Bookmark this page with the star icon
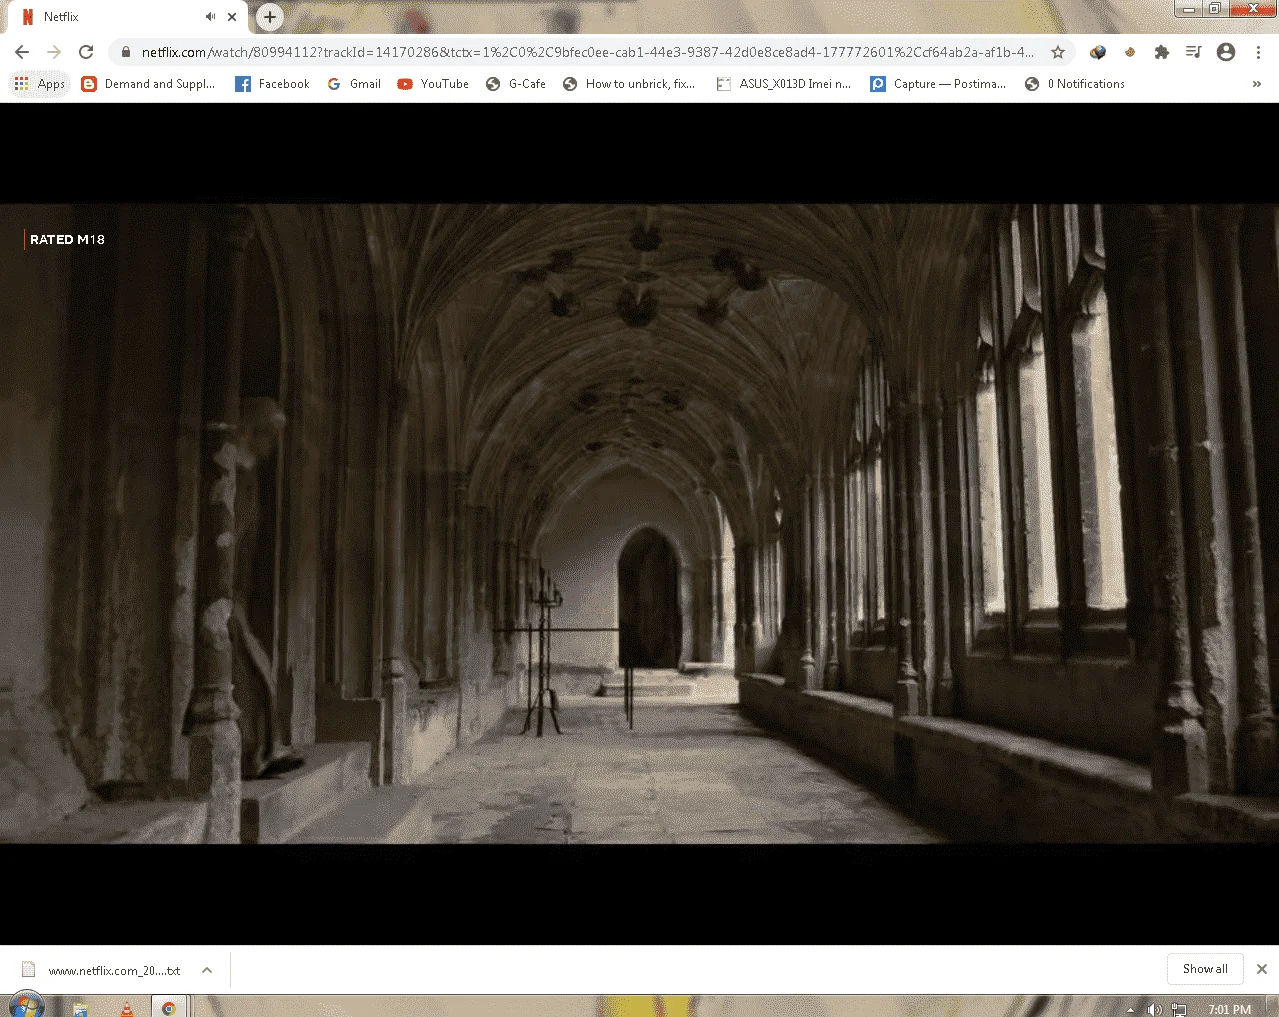1279x1017 pixels. click(1058, 52)
